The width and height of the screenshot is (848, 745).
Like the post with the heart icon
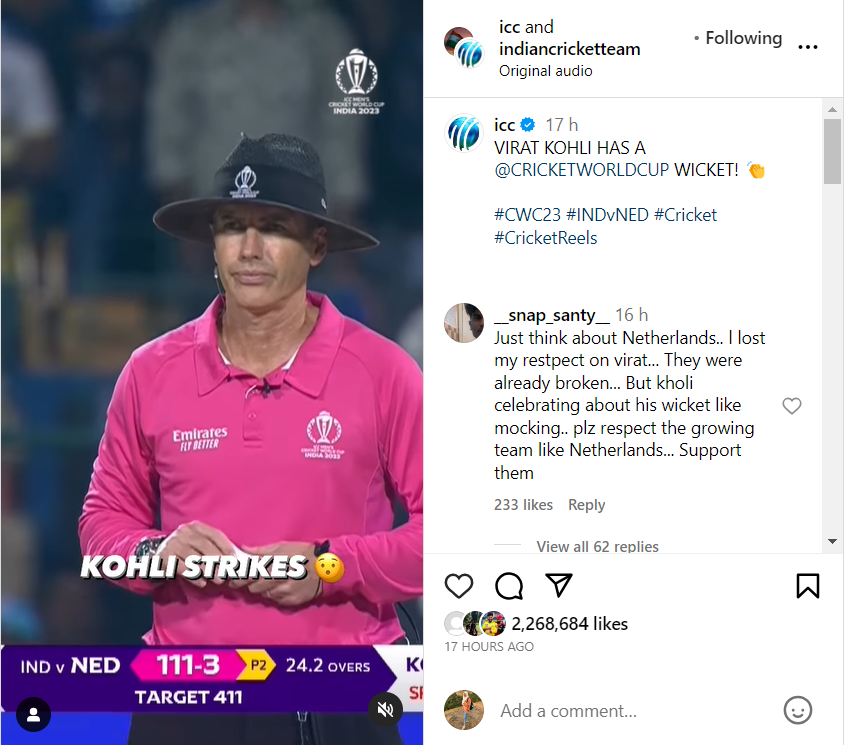459,586
